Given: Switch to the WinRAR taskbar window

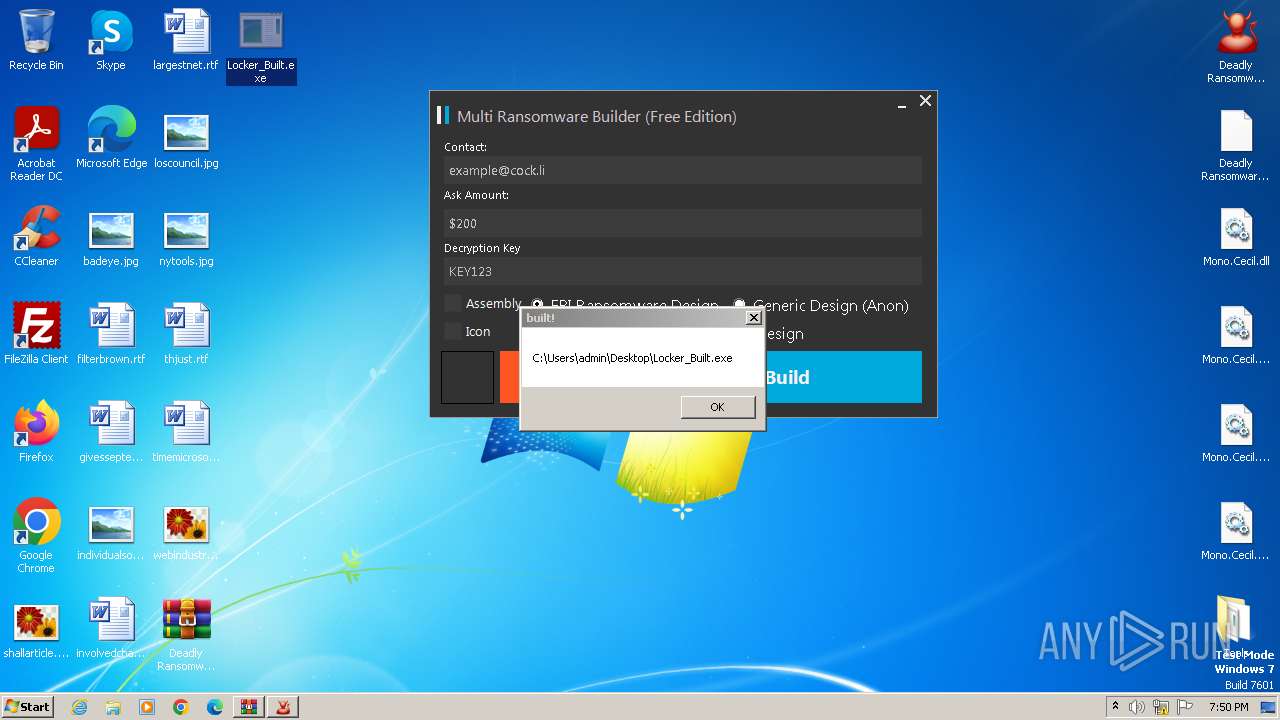Looking at the screenshot, I should [x=249, y=707].
